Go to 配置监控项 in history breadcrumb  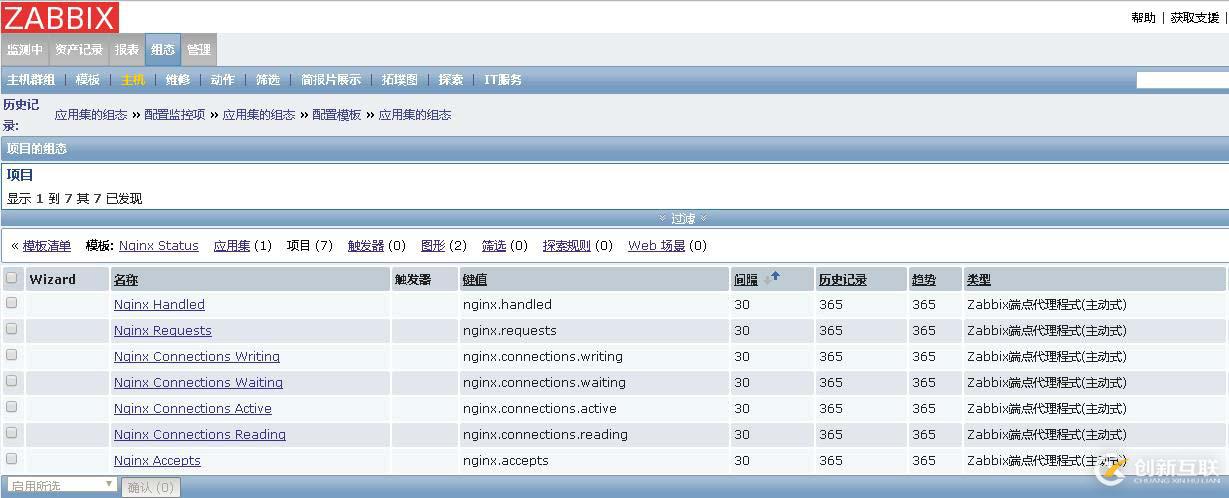coord(174,115)
